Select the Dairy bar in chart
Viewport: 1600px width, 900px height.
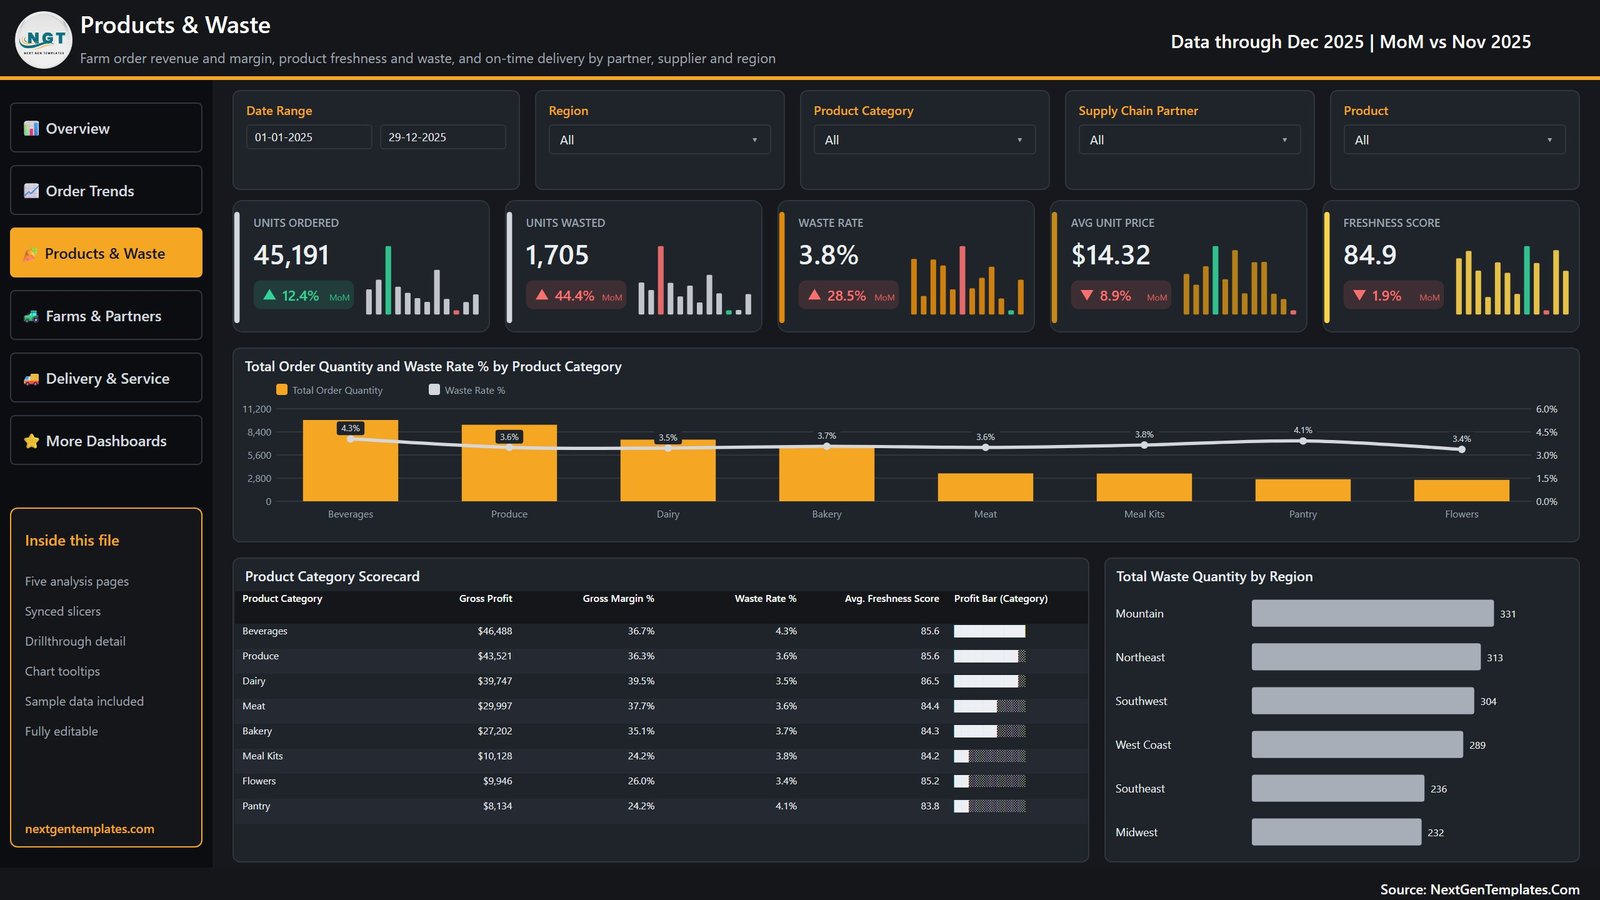point(668,470)
